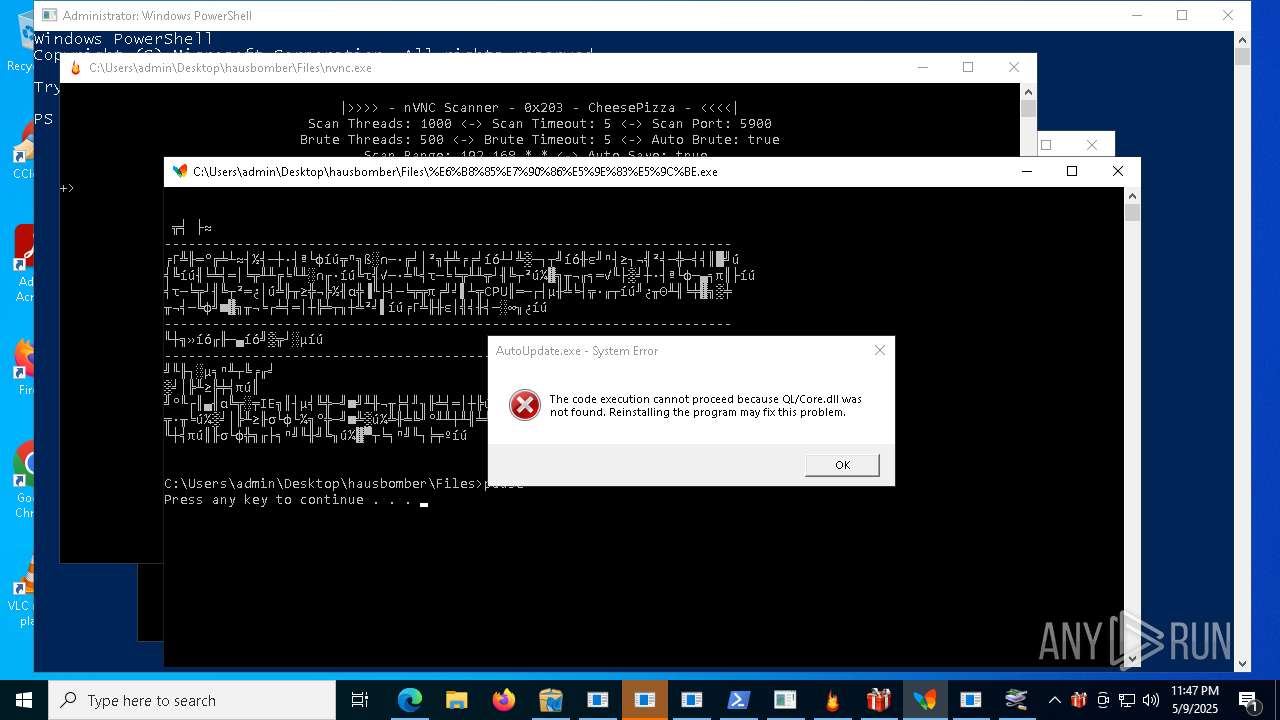Open the notification center icon
Screen dimensions: 1280x720
click(x=1248, y=700)
